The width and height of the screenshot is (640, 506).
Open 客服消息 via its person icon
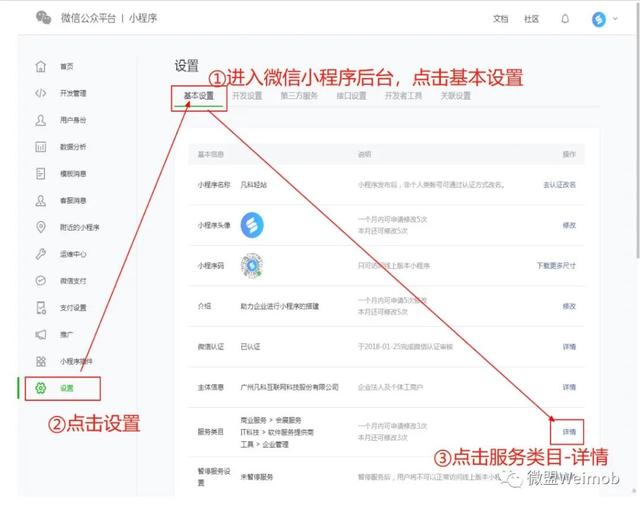[x=41, y=200]
